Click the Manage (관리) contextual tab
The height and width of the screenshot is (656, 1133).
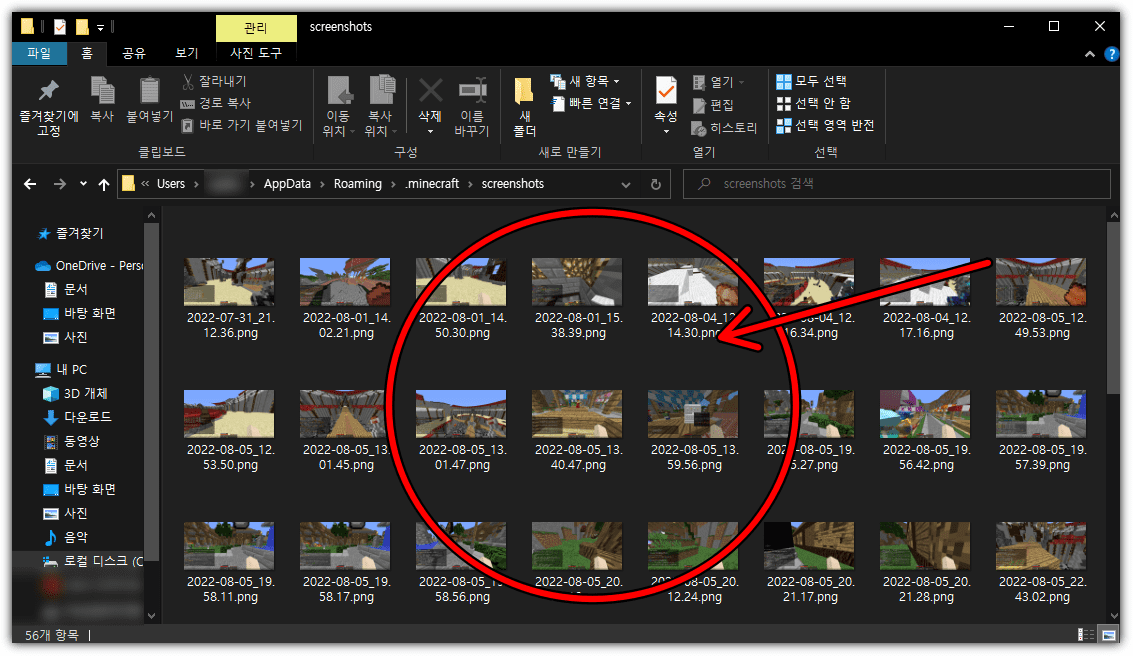coord(256,27)
